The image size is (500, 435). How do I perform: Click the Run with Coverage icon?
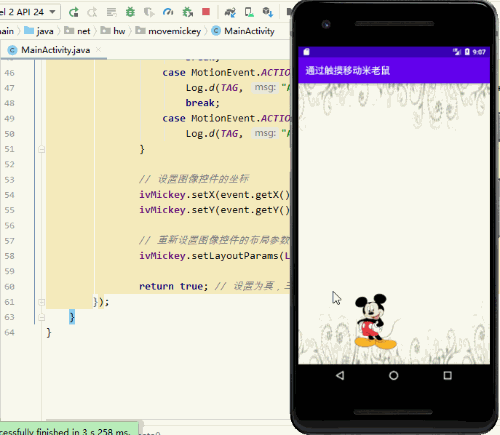pyautogui.click(x=149, y=12)
